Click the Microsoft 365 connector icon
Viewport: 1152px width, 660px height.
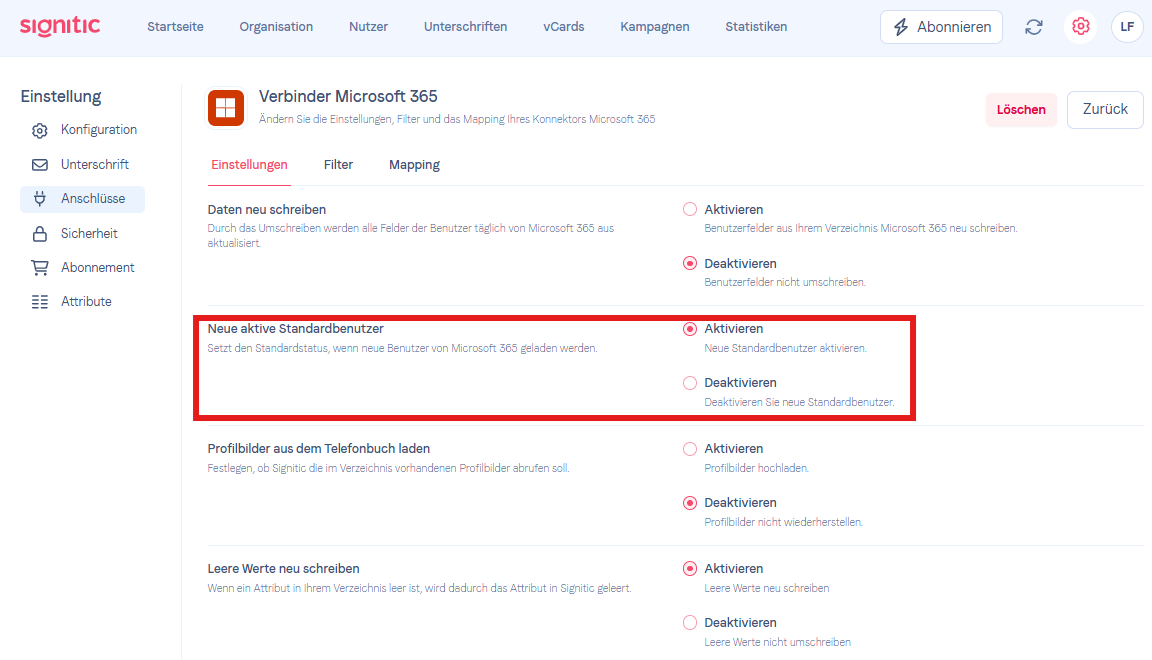click(226, 107)
